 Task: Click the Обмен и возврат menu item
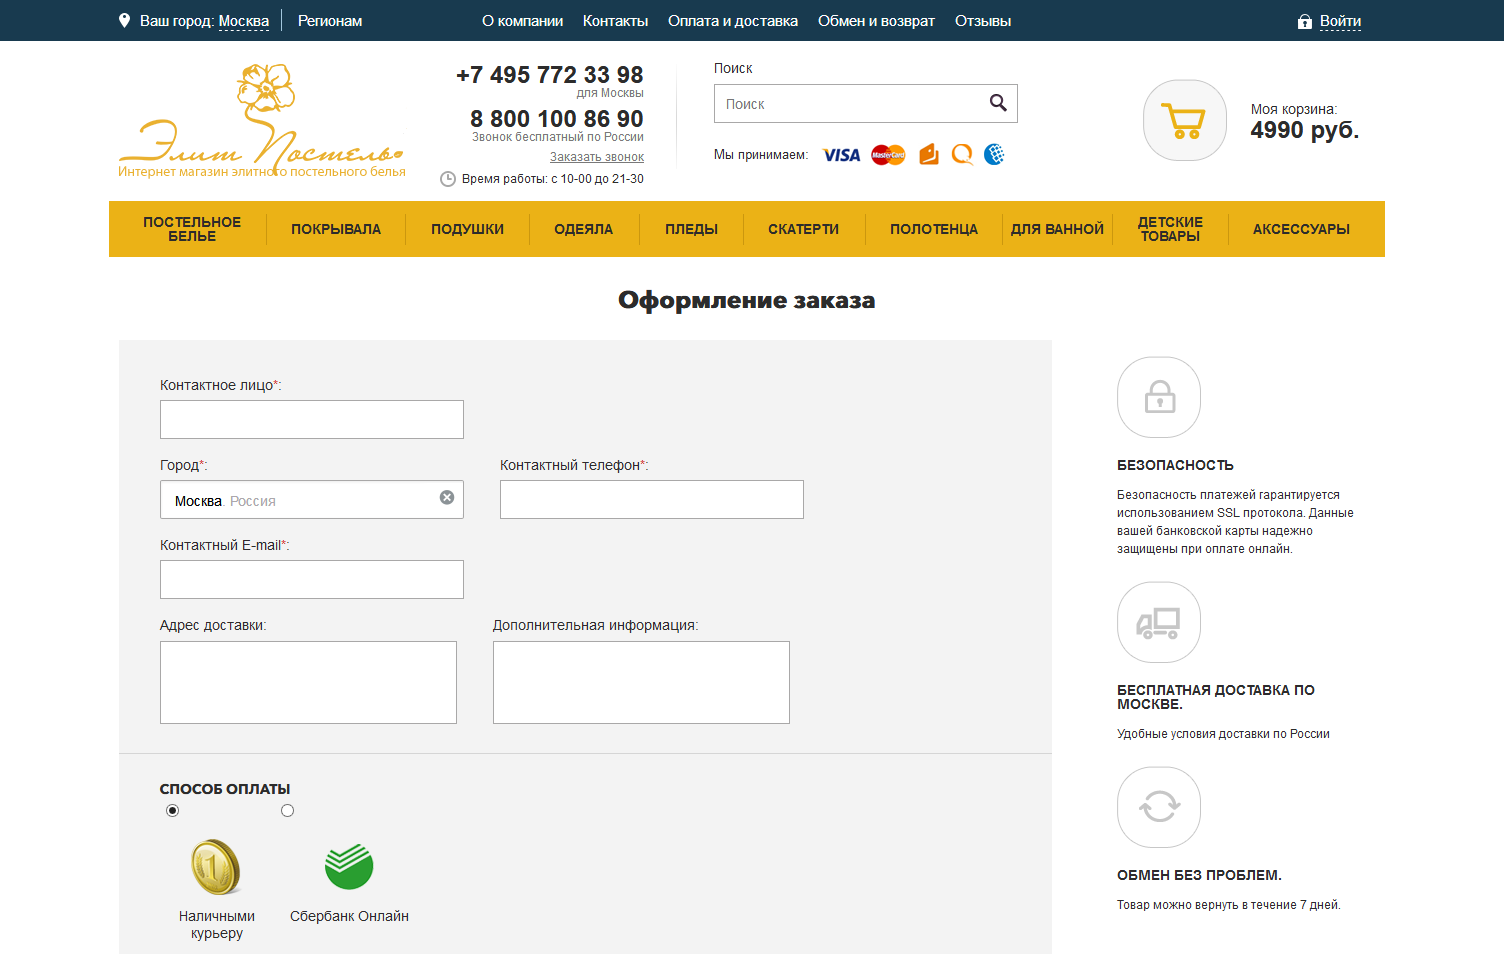pos(876,20)
